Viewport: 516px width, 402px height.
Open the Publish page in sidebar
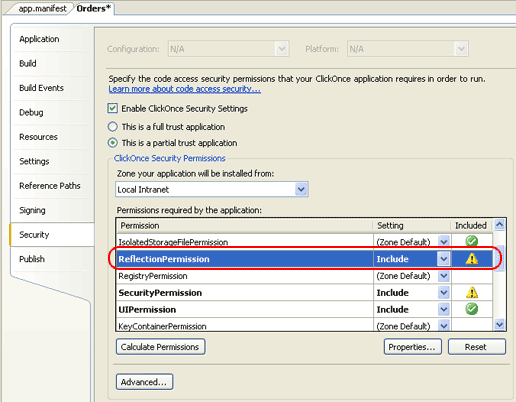click(x=32, y=259)
